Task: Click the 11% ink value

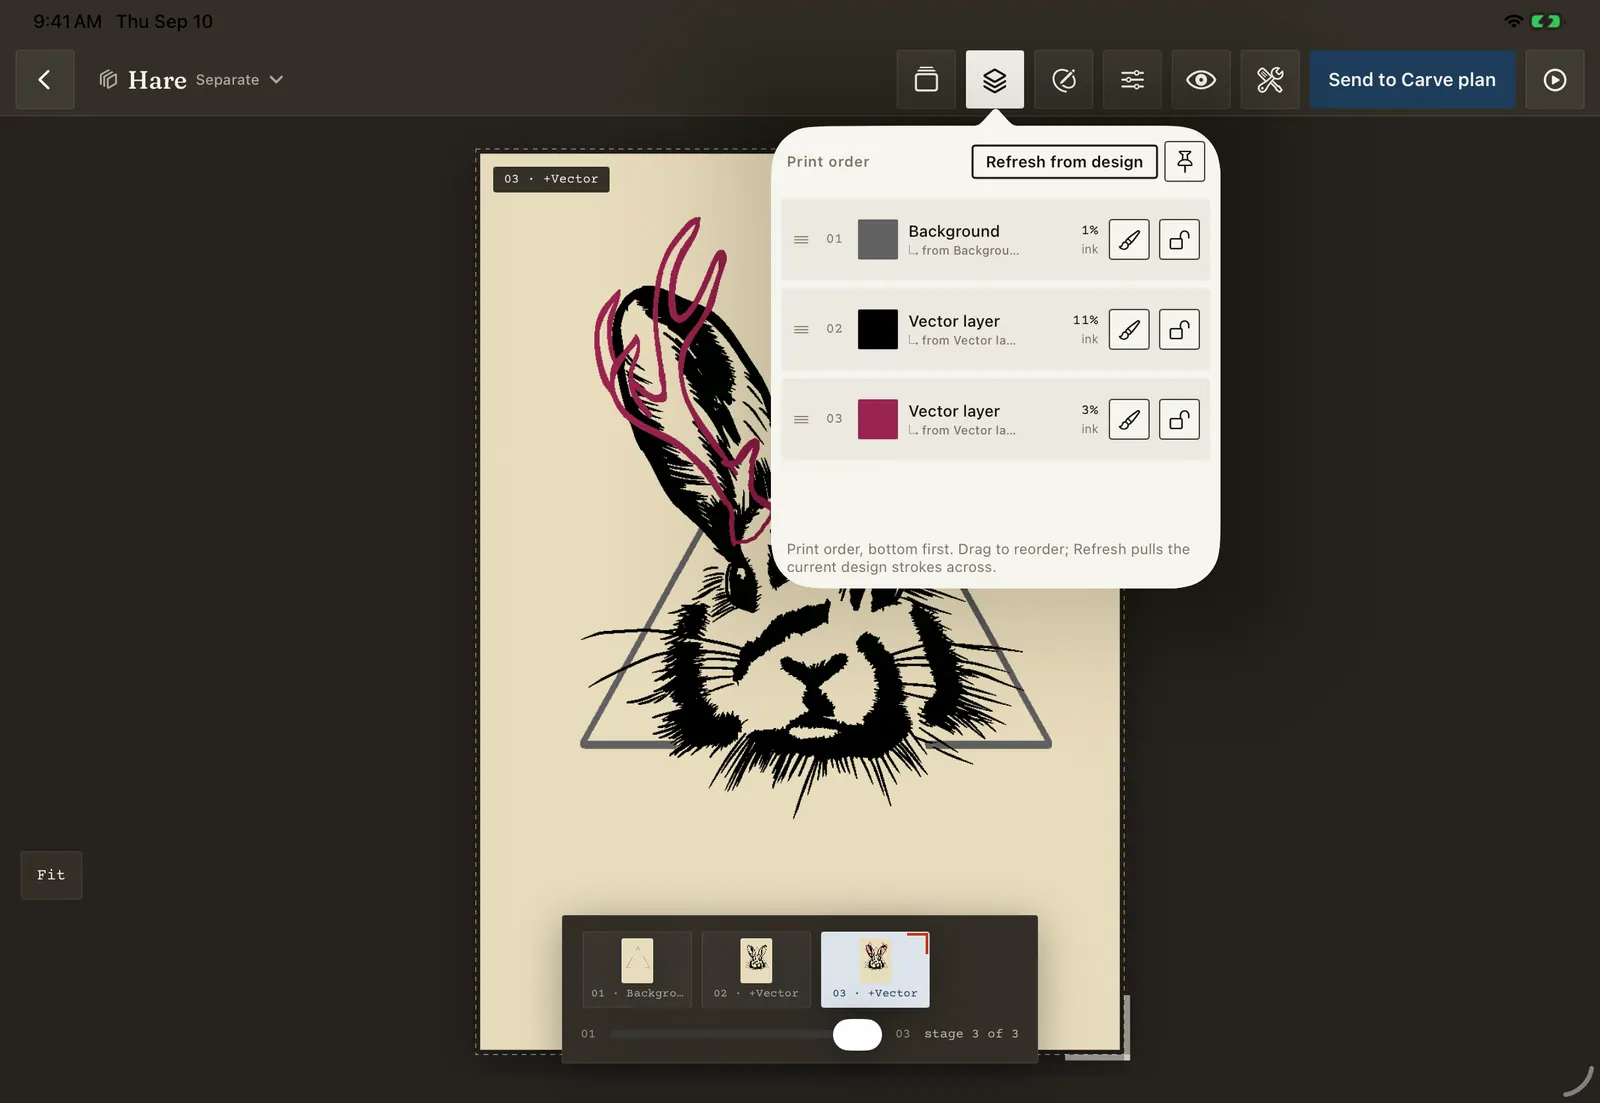Action: tap(1085, 320)
